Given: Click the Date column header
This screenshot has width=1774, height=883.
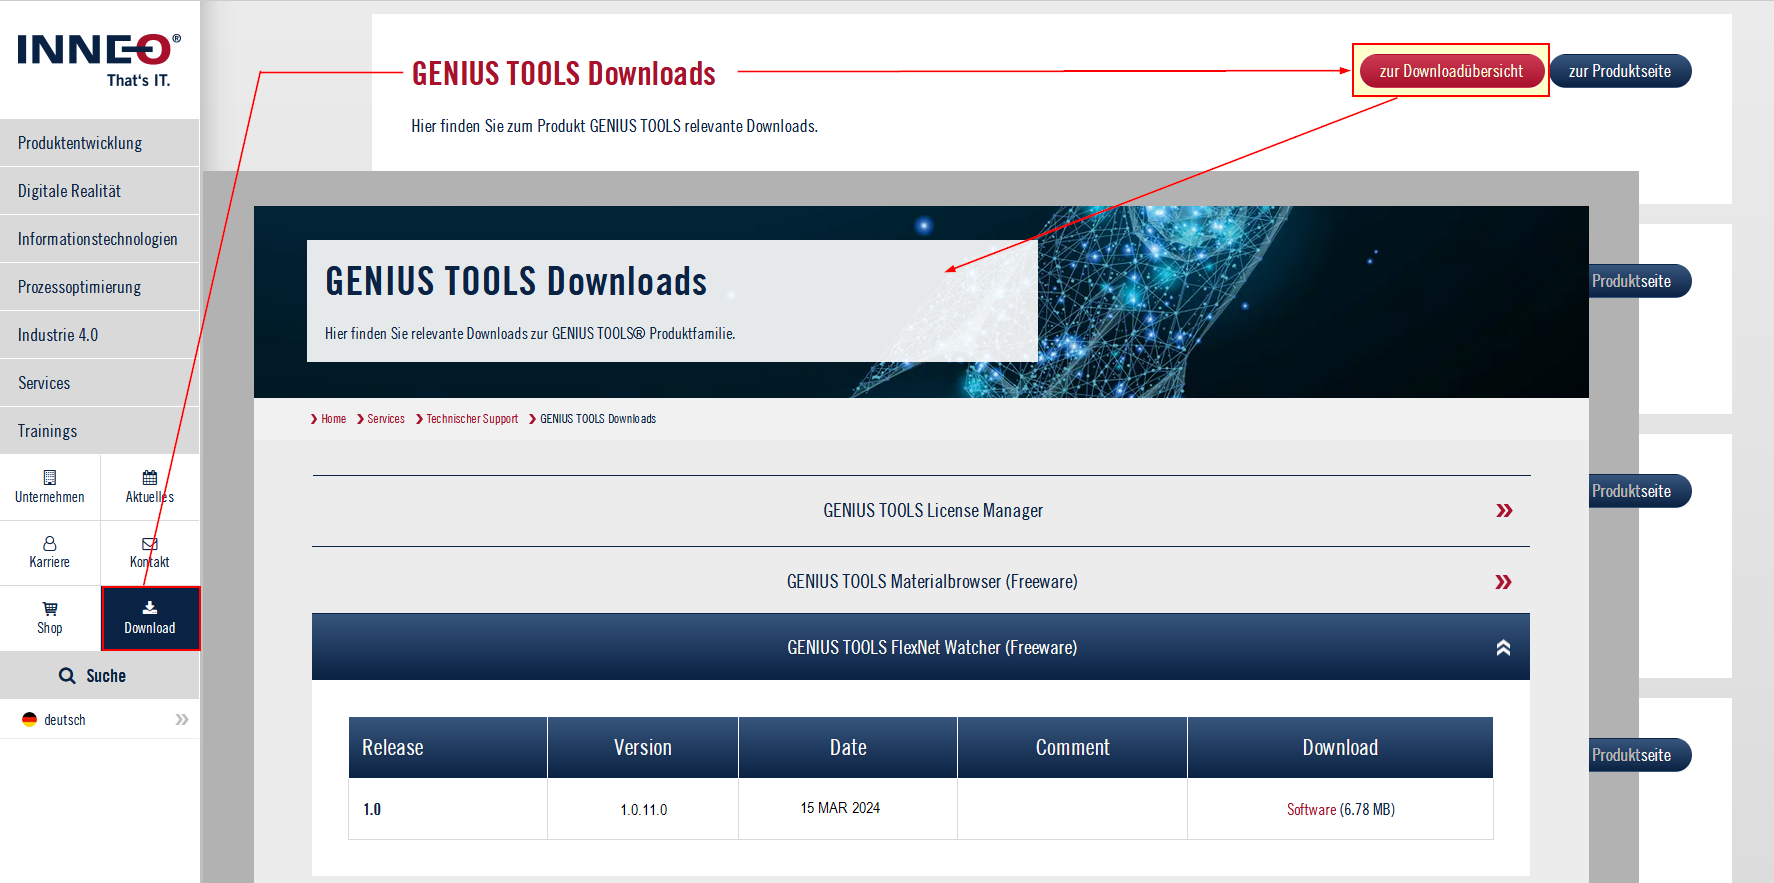Looking at the screenshot, I should point(848,747).
